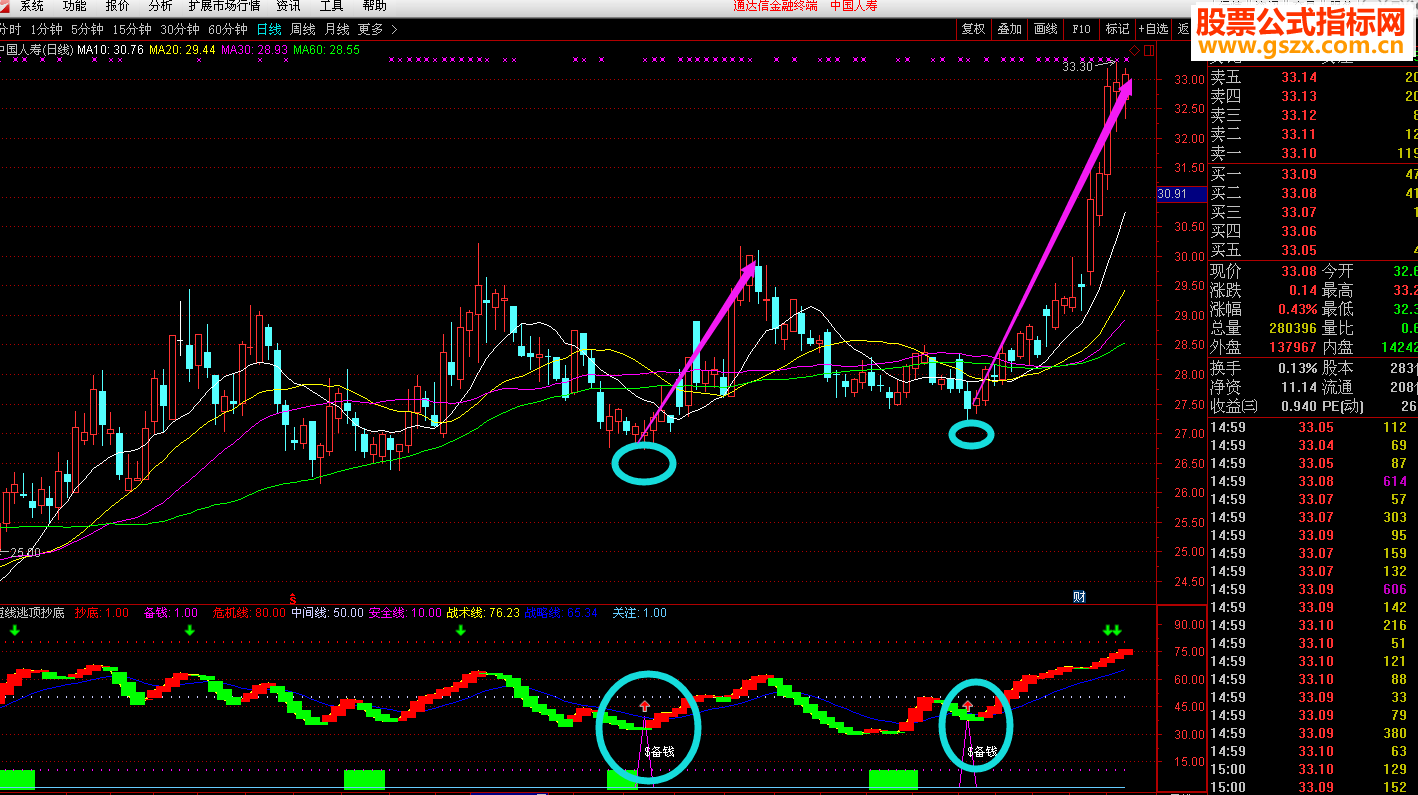
Task: Activate the 画线 drawing tool button
Action: click(x=1045, y=29)
